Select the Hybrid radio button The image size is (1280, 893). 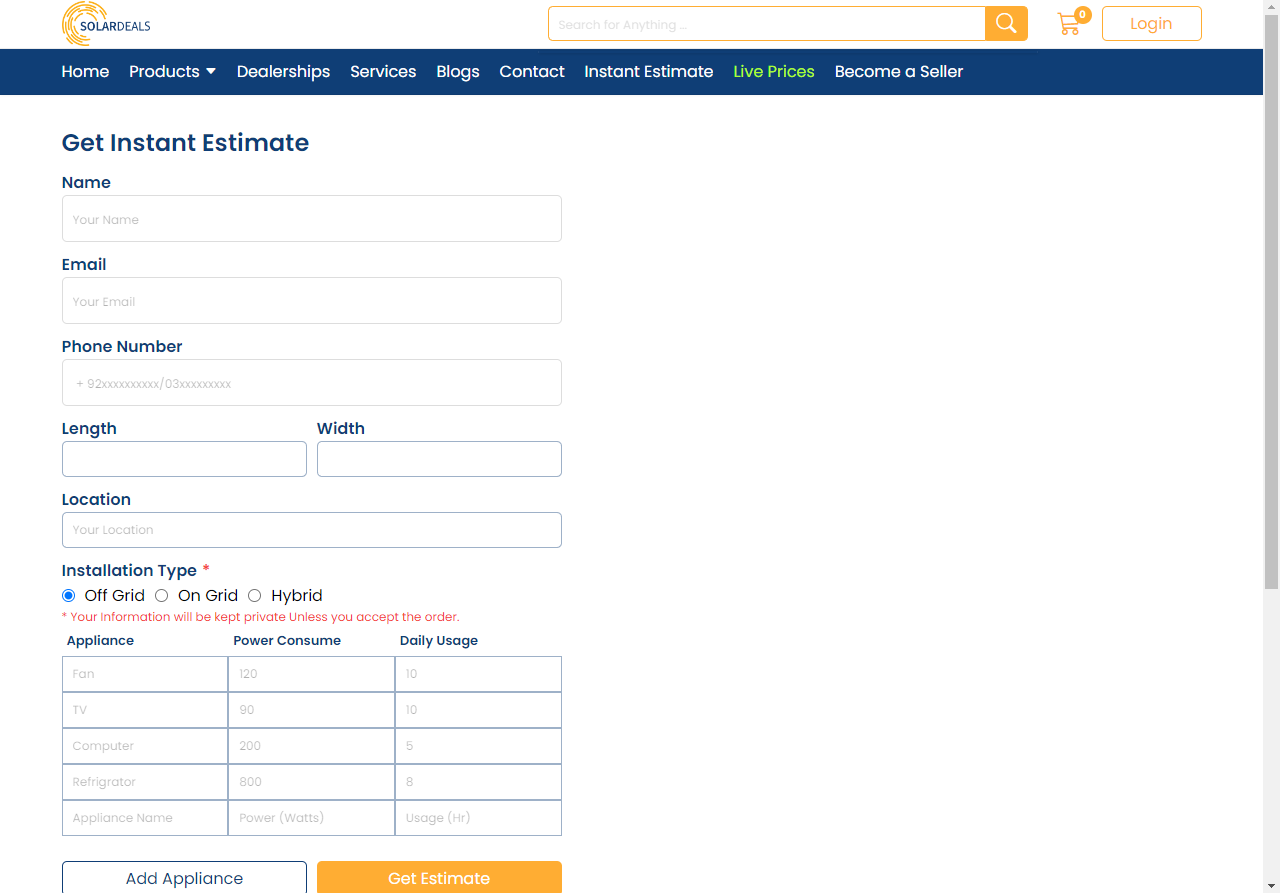(x=254, y=596)
